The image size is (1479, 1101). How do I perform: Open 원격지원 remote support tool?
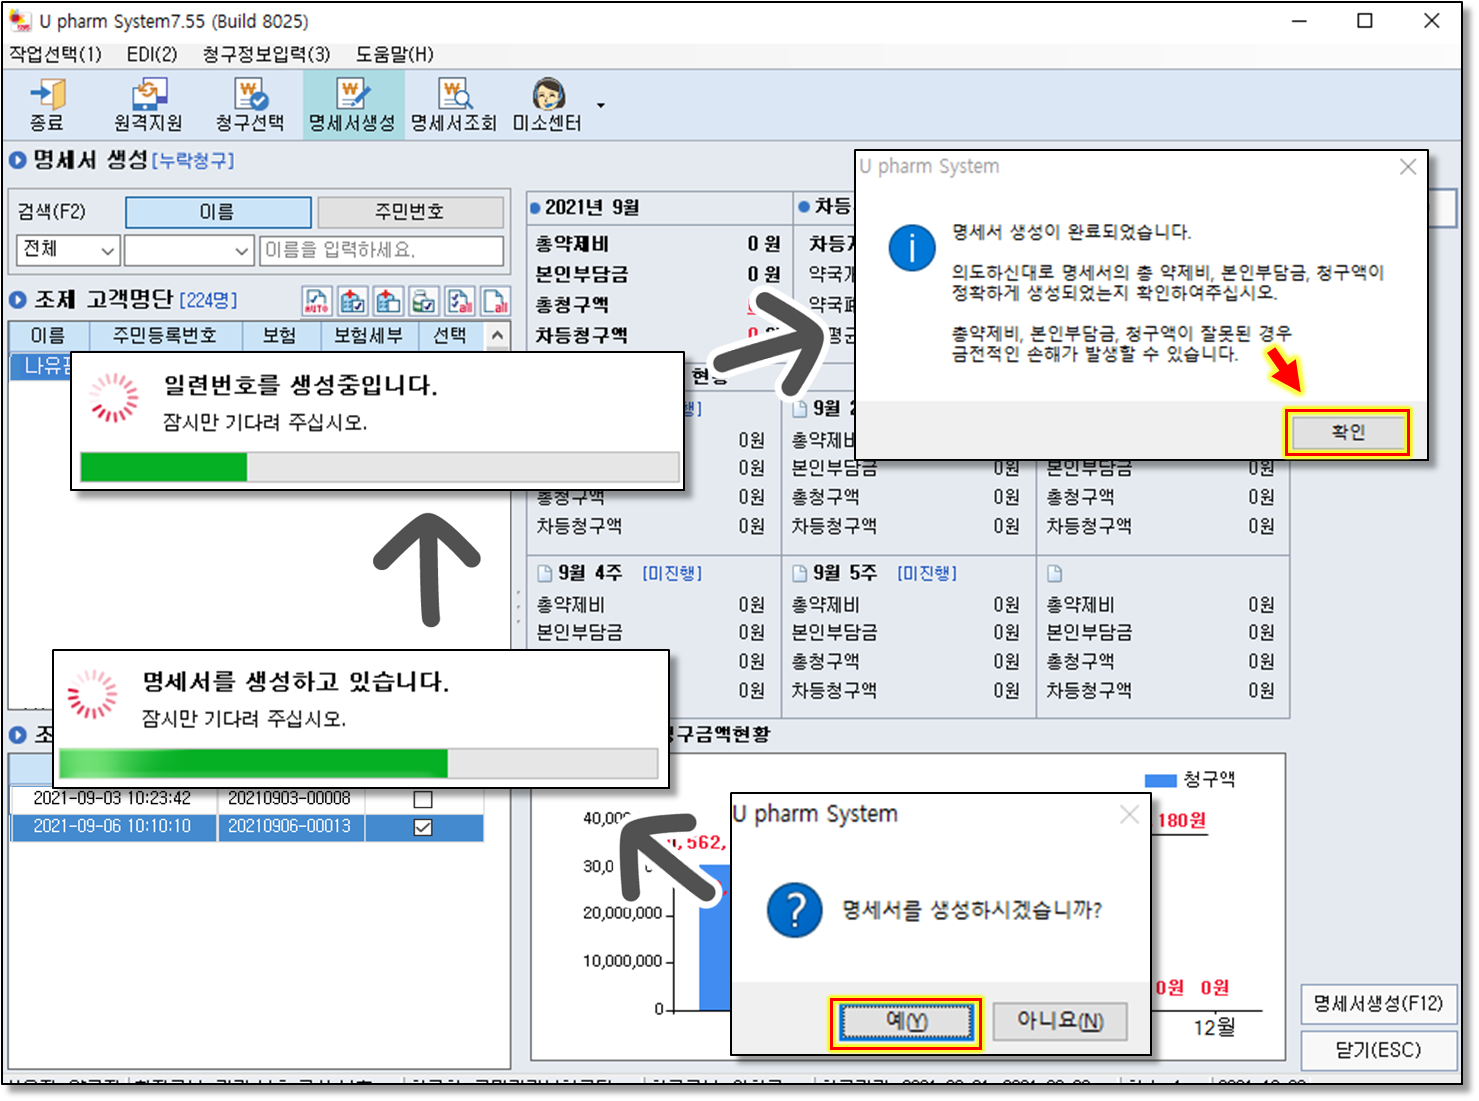point(148,105)
